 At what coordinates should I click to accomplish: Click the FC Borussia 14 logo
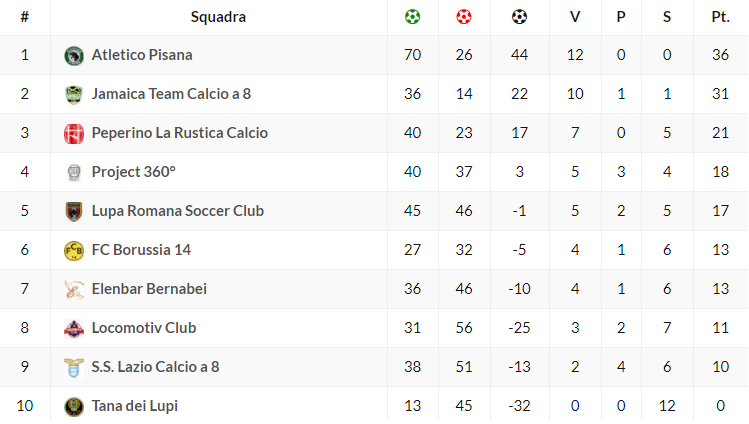(x=73, y=250)
